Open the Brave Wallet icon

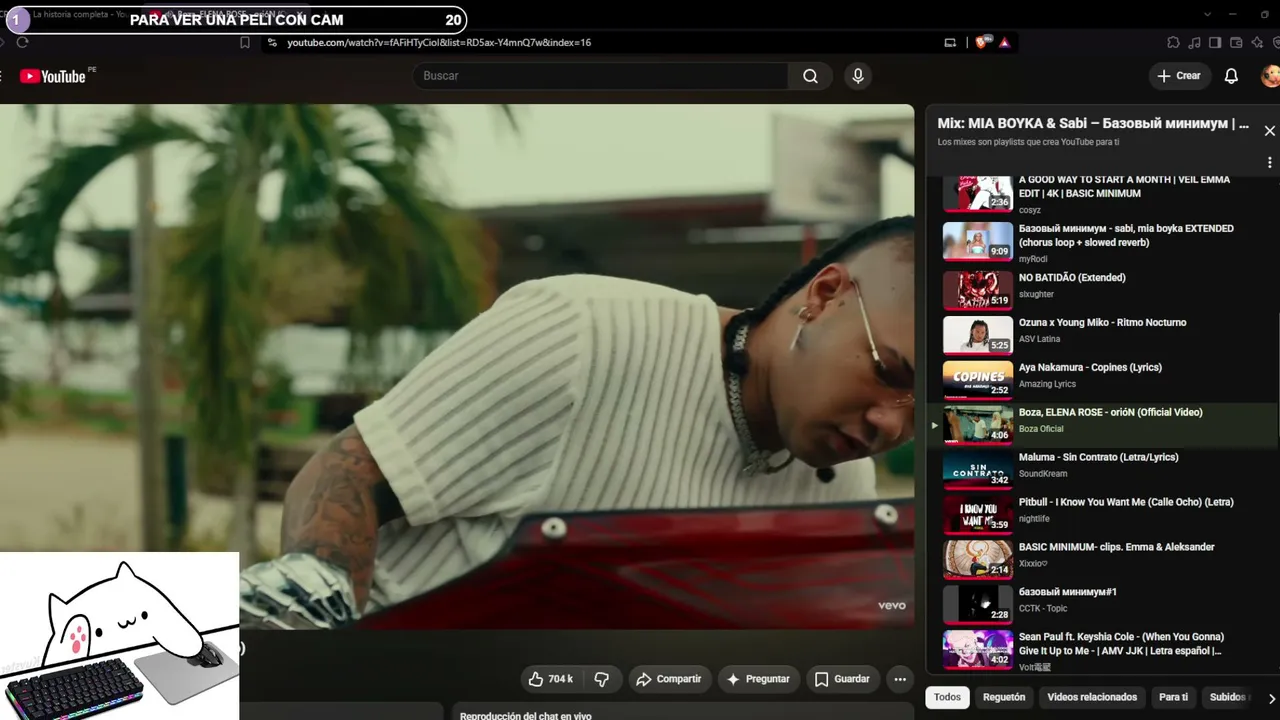click(x=1236, y=42)
